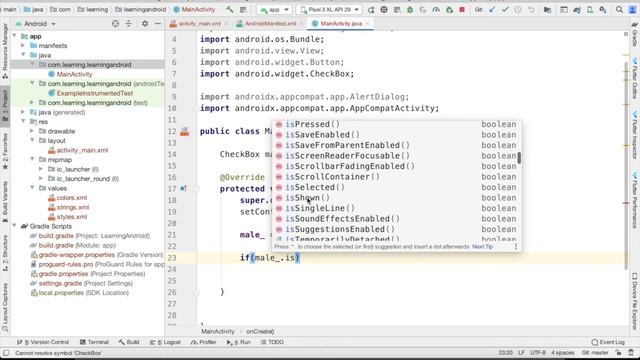This screenshot has width=640, height=360.
Task: Open the Android project view dropdown
Action: point(36,24)
